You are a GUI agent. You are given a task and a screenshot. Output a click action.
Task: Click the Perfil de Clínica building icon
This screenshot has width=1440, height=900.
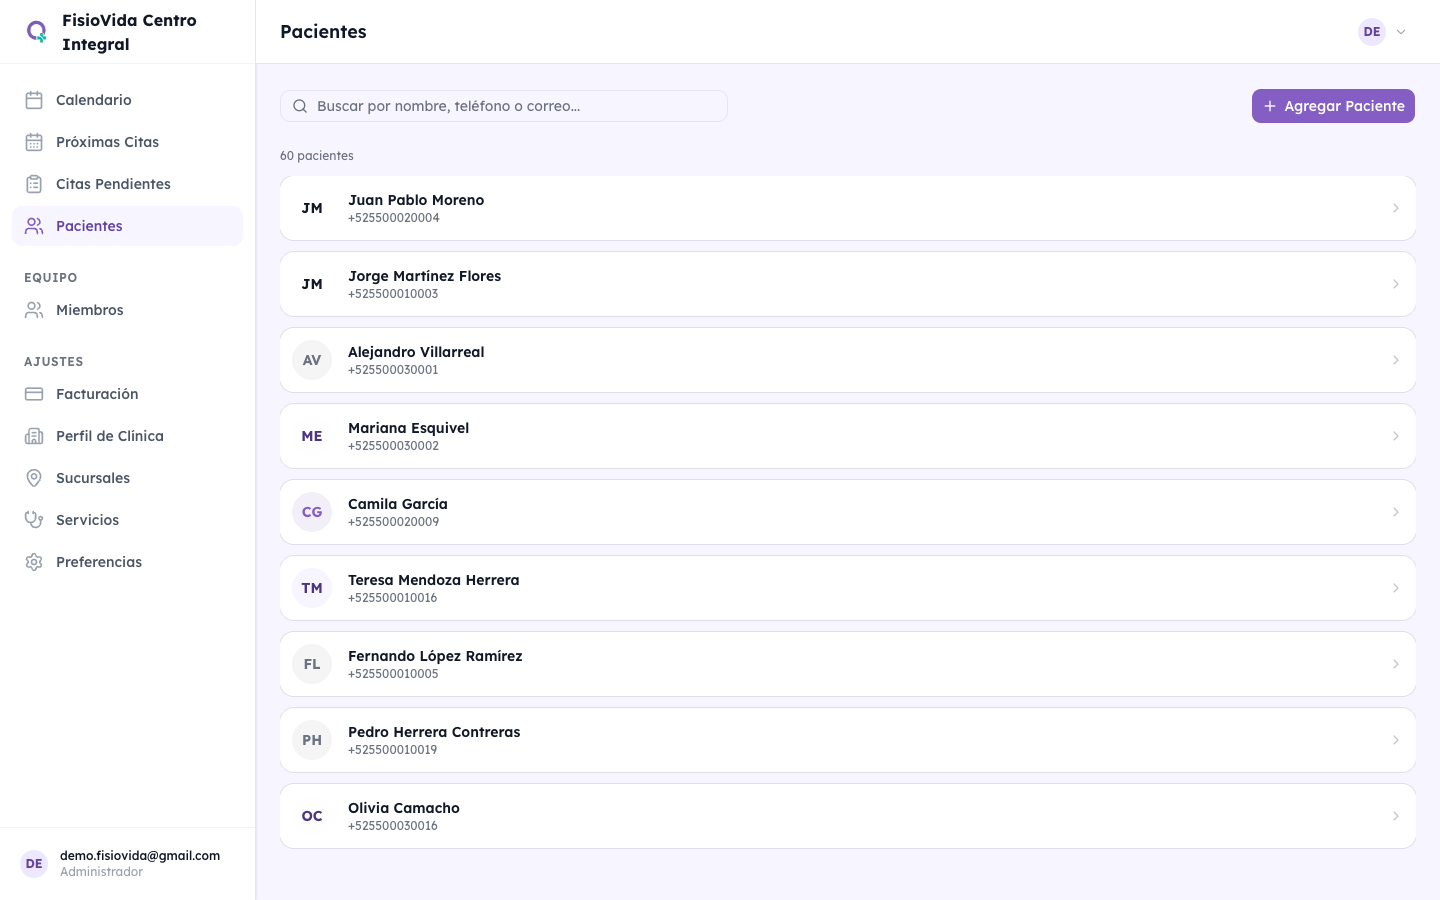point(34,436)
